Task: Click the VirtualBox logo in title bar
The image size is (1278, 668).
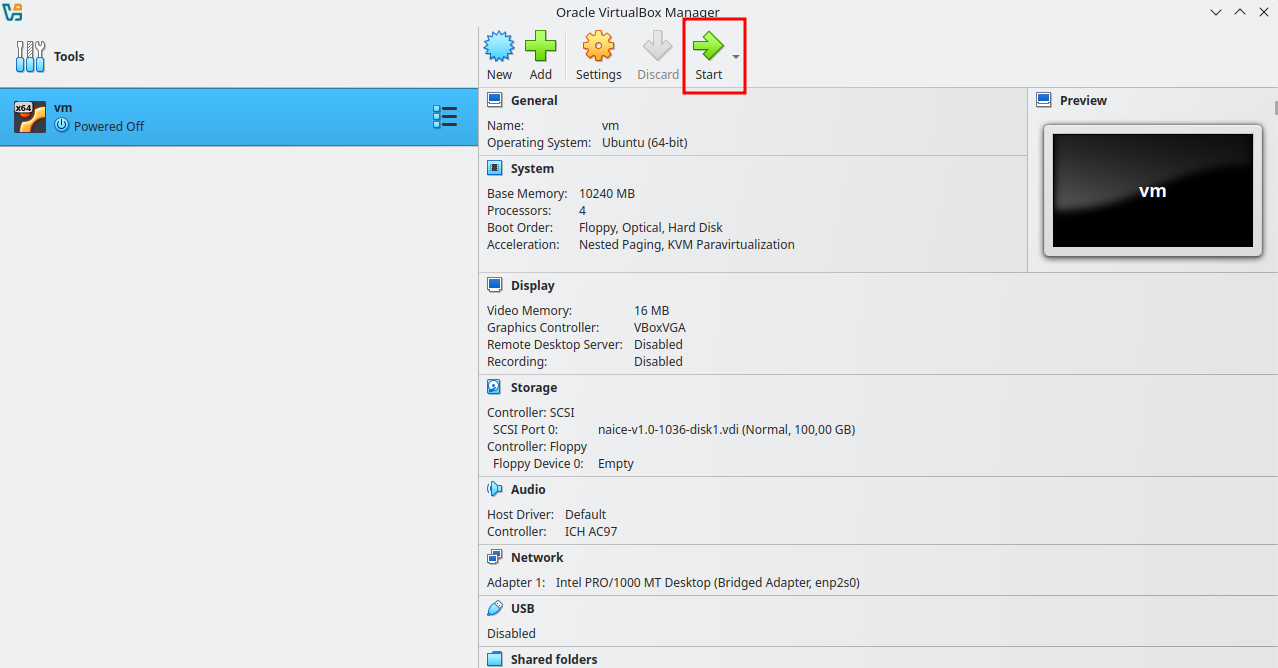Action: point(12,12)
